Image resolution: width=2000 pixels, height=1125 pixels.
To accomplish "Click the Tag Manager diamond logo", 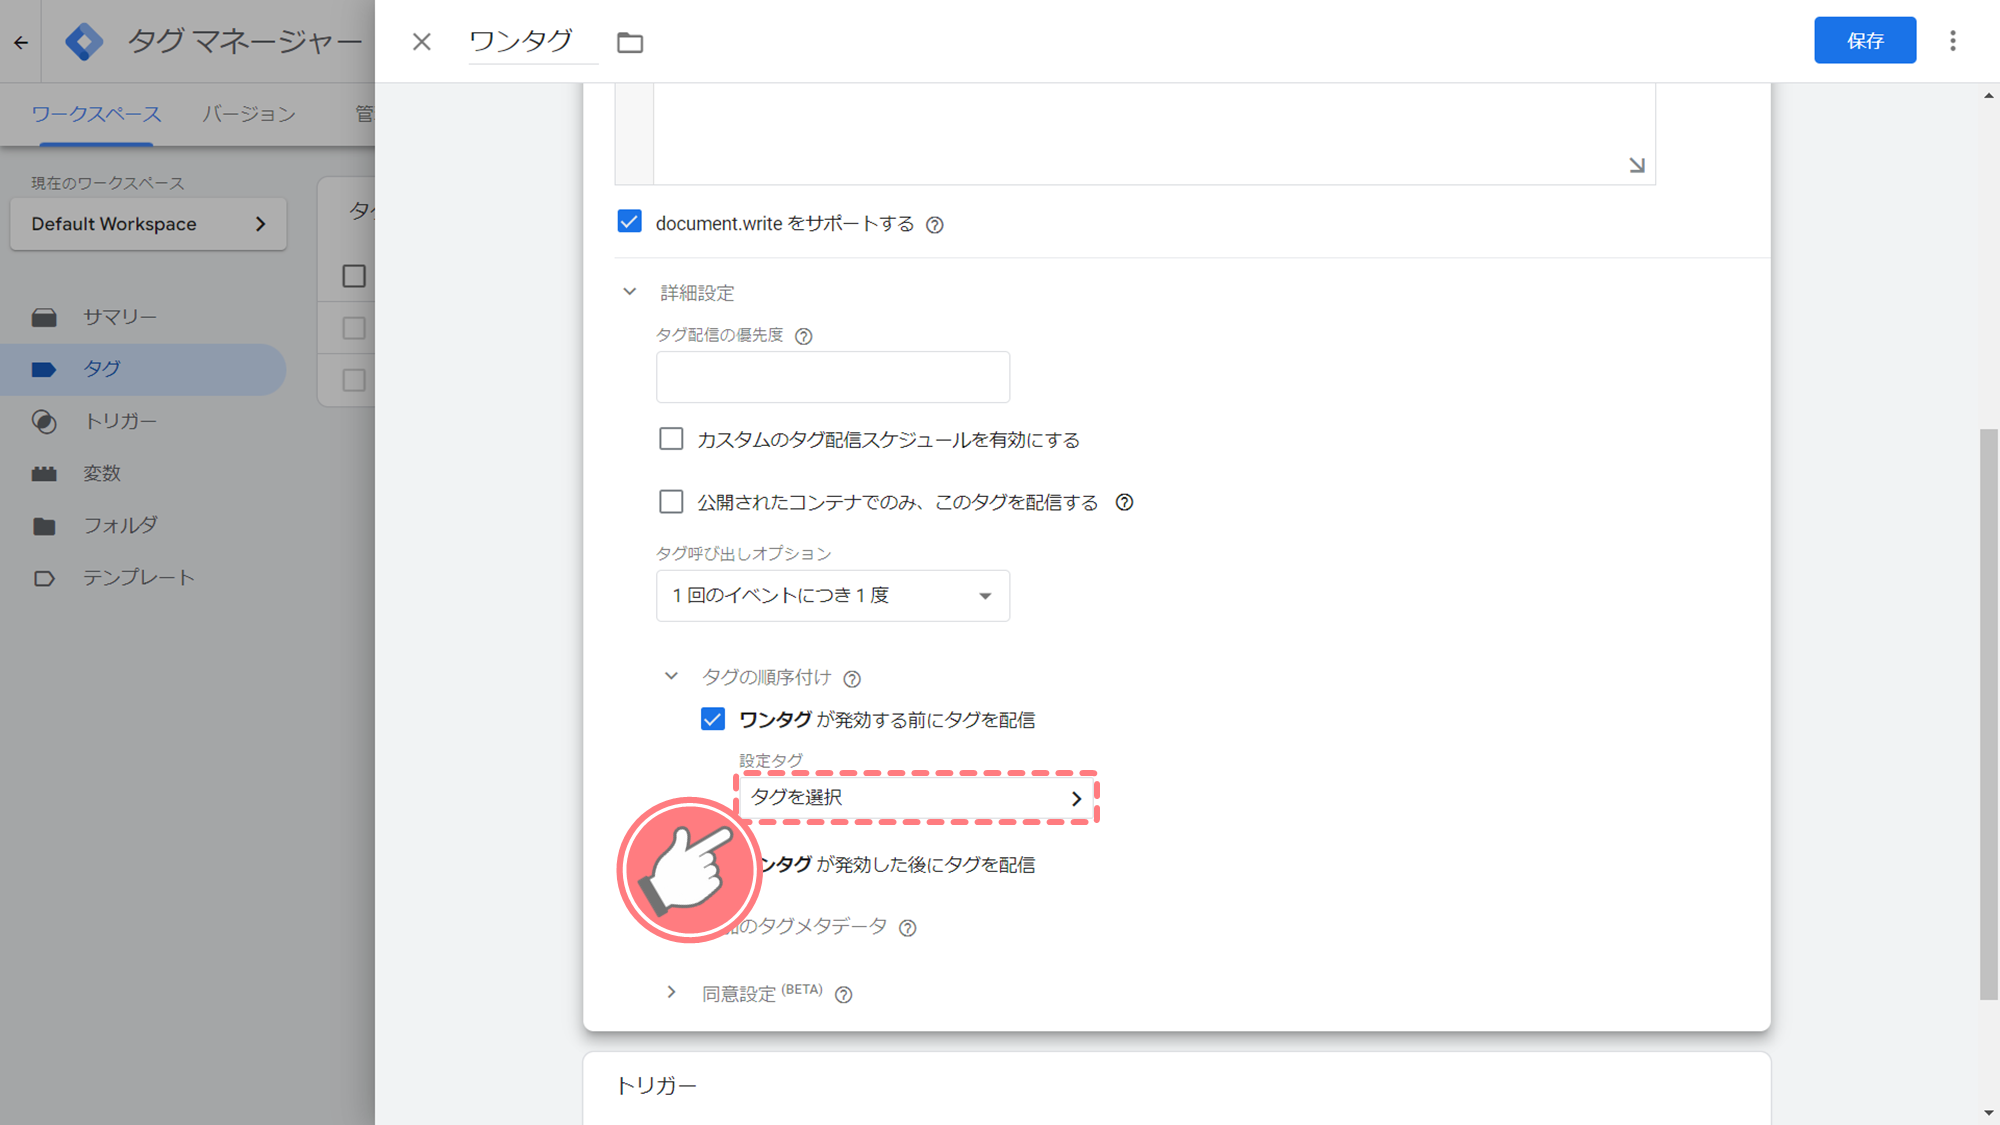I will click(x=84, y=42).
